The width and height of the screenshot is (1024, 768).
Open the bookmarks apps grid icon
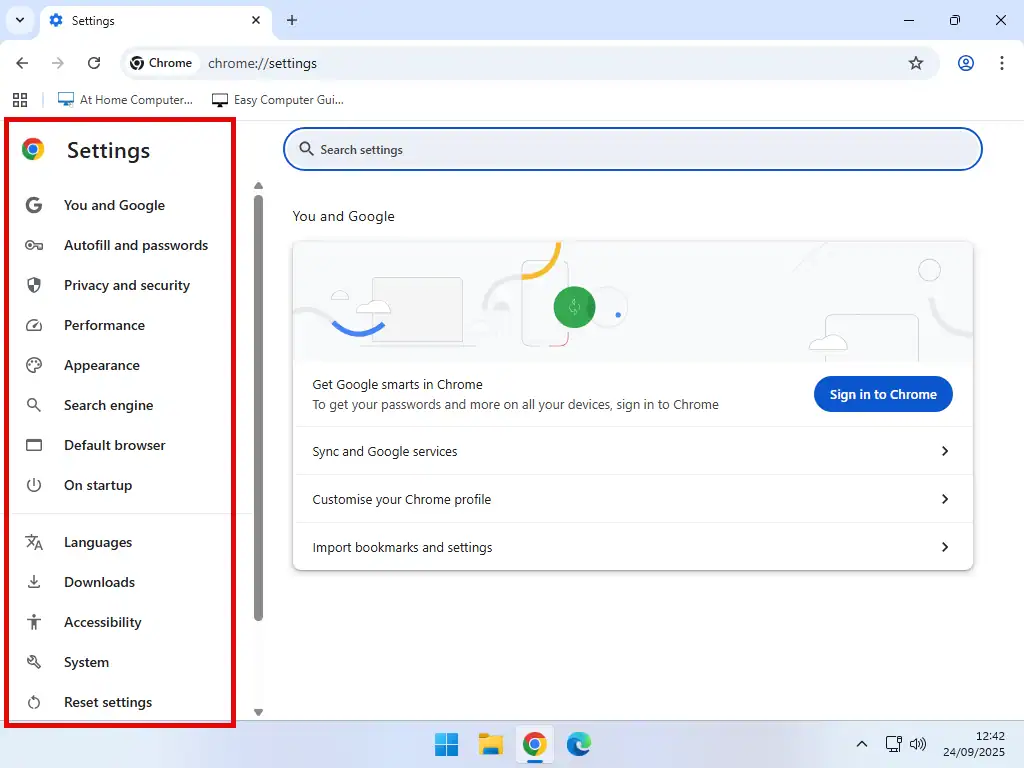click(20, 100)
